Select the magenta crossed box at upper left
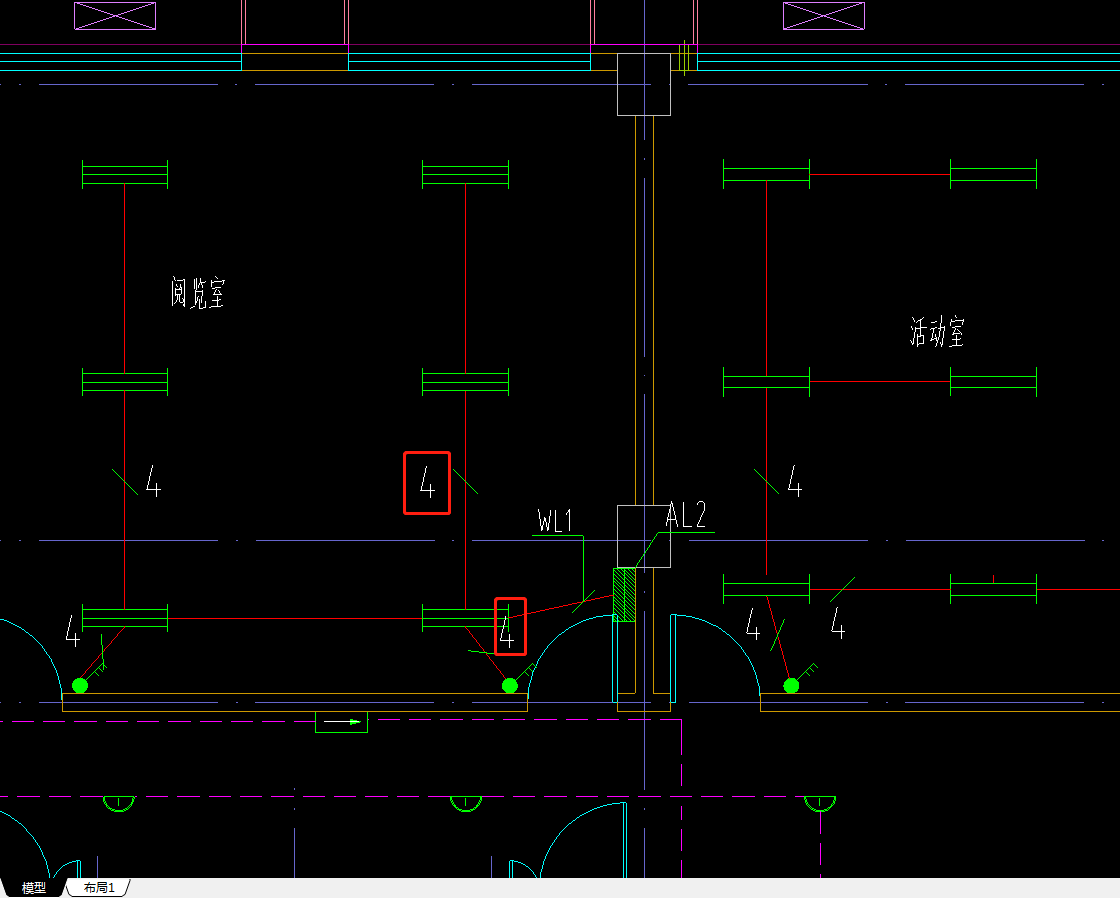 [x=115, y=16]
